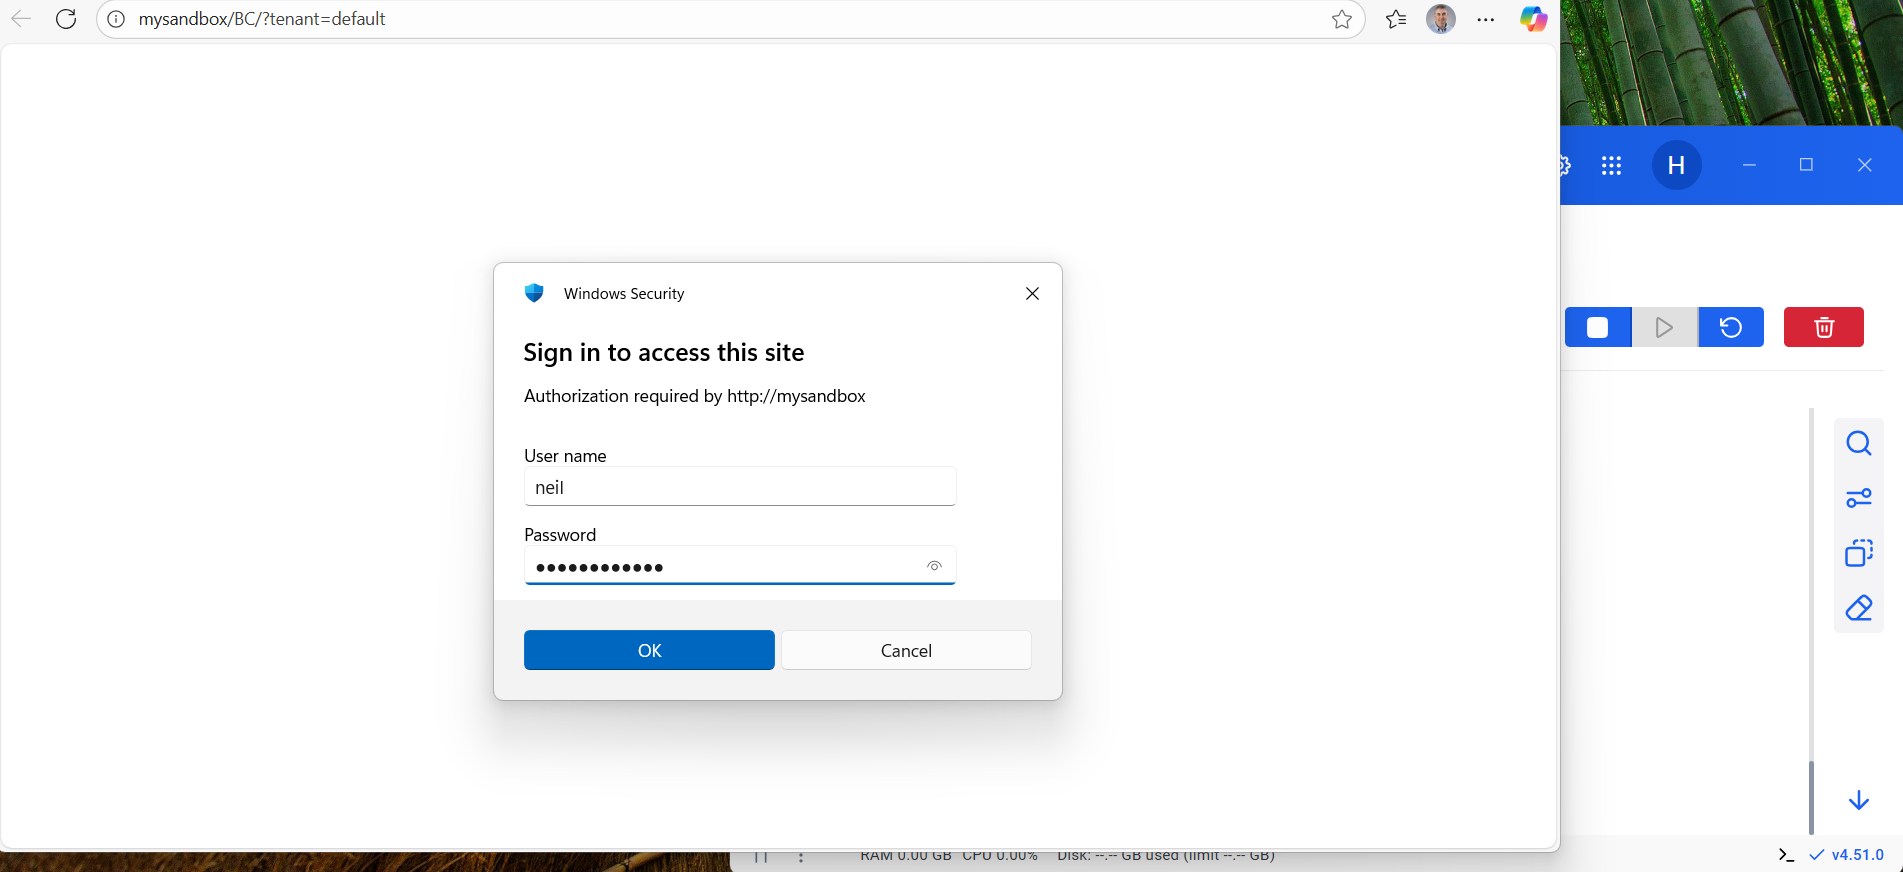The height and width of the screenshot is (872, 1903).
Task: Open the terminal icon in status bar
Action: 1786,855
